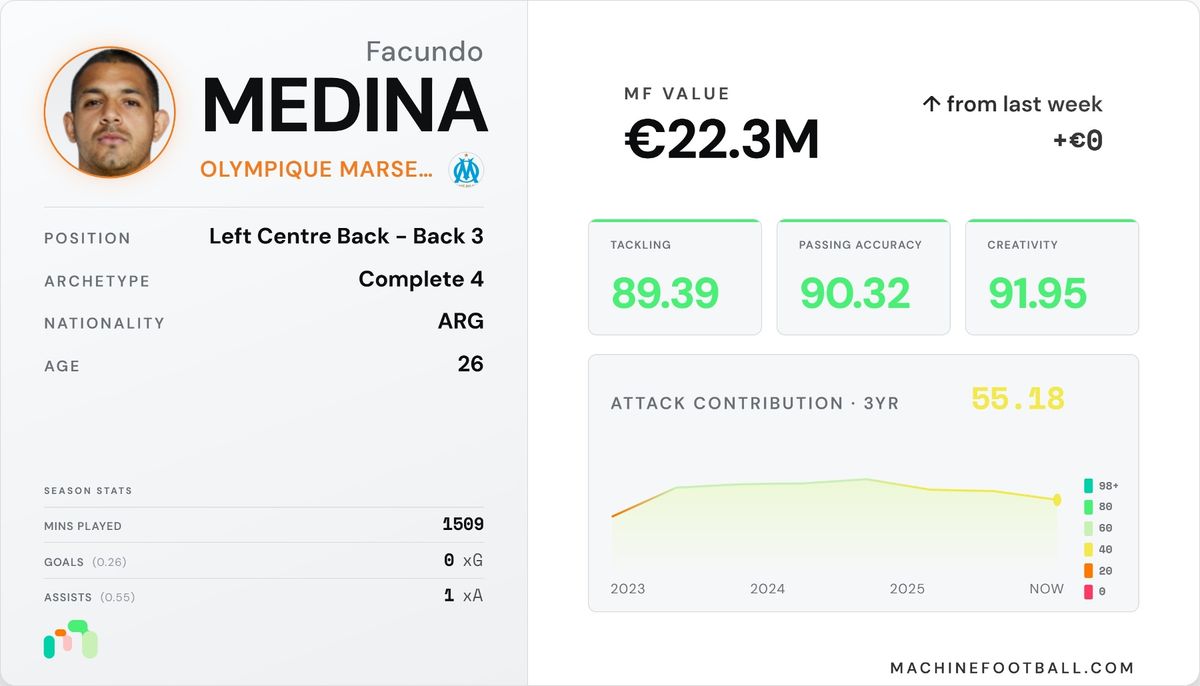Select the orange 20 legend swatch
The height and width of the screenshot is (686, 1200).
pos(1088,571)
